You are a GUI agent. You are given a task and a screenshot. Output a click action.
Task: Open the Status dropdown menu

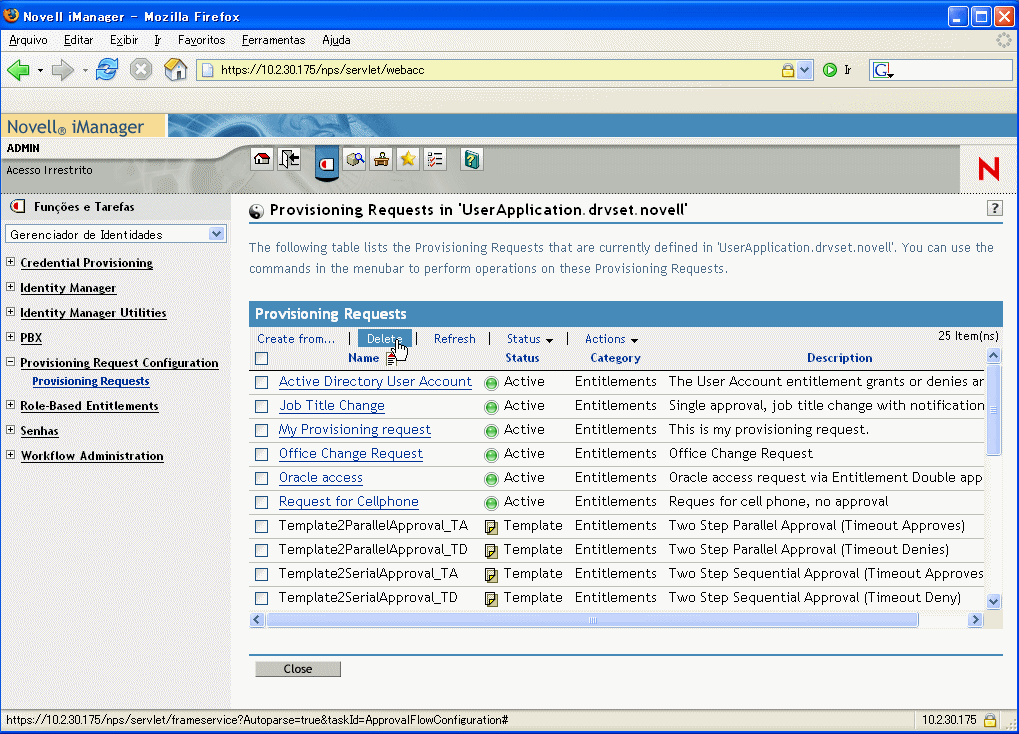tap(530, 339)
